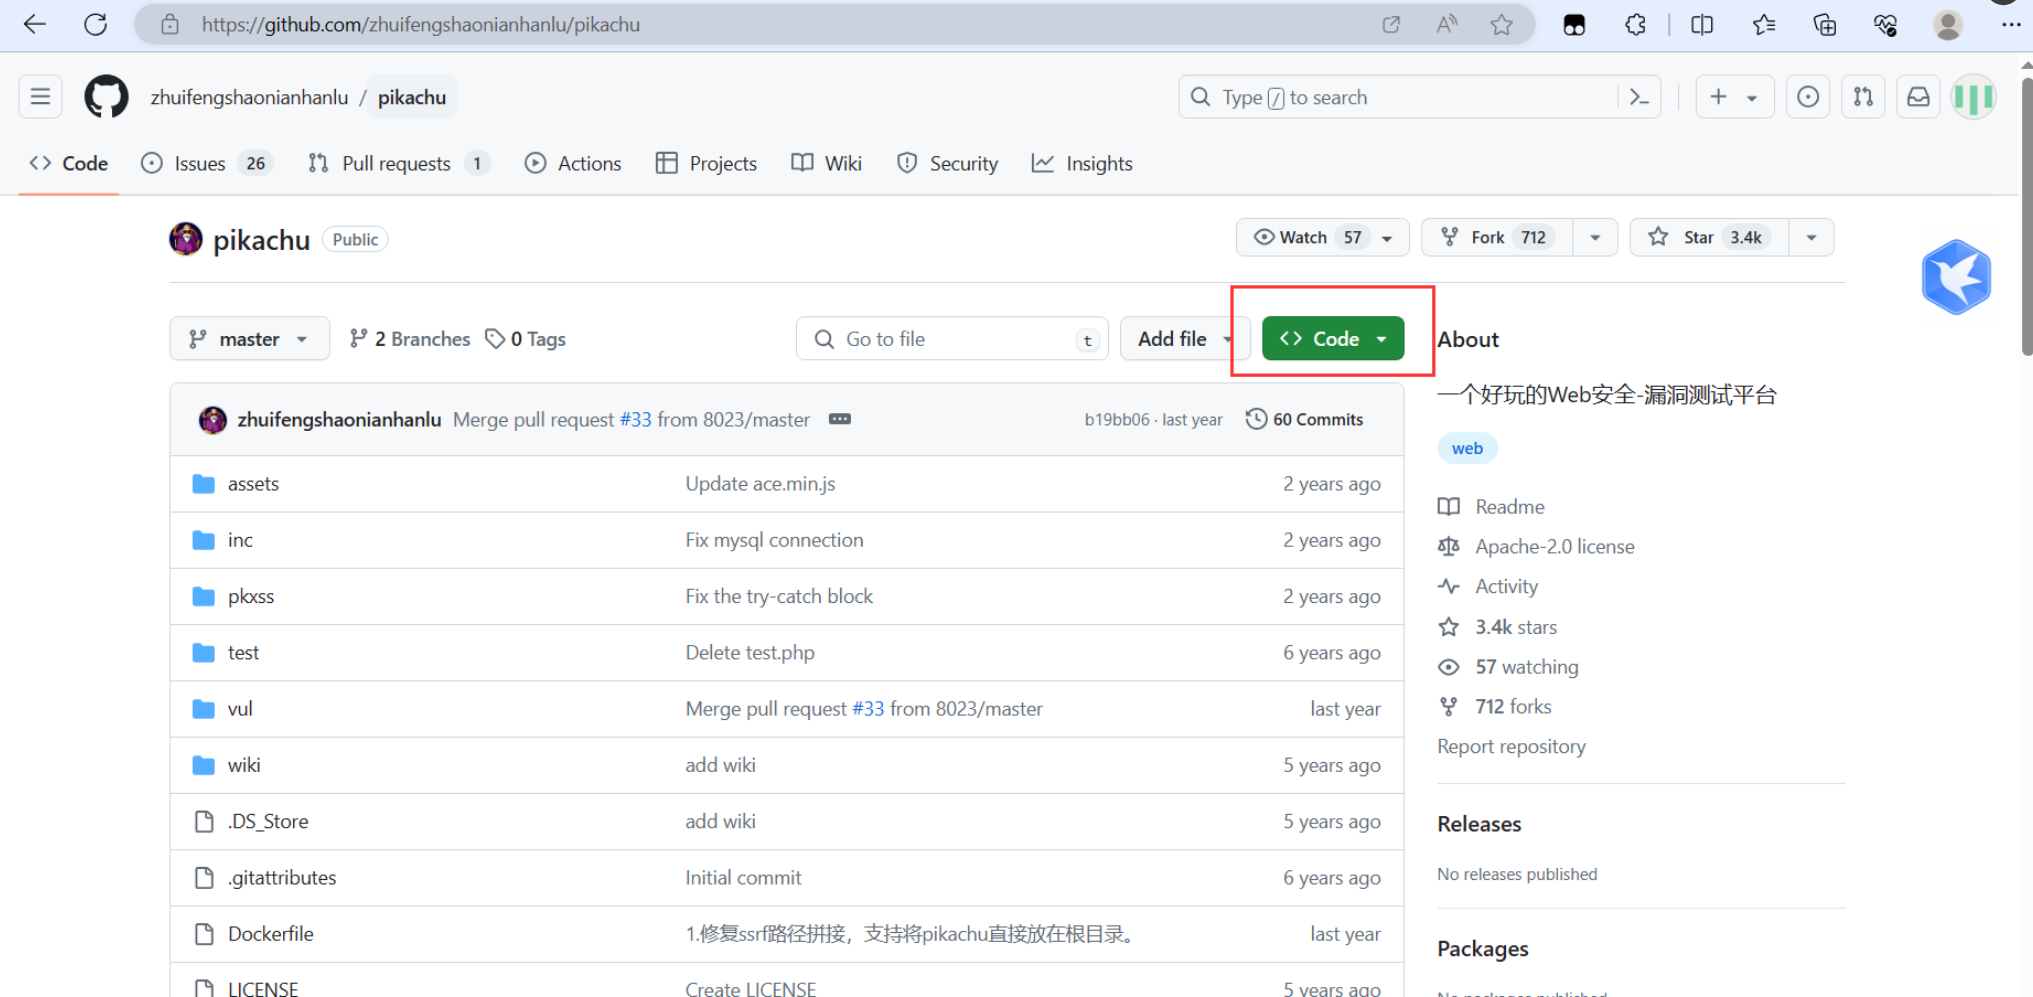Click the web topic tag
This screenshot has width=2033, height=997.
tap(1467, 448)
